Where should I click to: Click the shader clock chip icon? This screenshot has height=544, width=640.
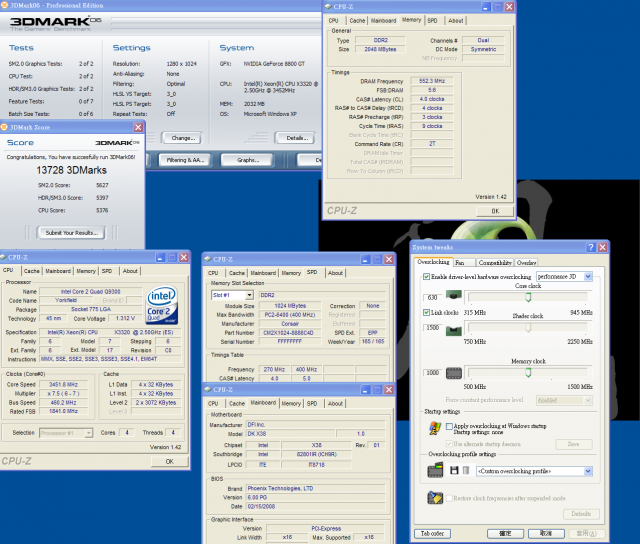[453, 330]
